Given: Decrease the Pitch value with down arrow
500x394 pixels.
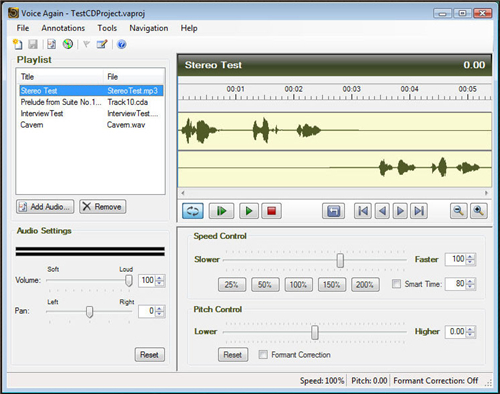Looking at the screenshot, I should [x=470, y=334].
